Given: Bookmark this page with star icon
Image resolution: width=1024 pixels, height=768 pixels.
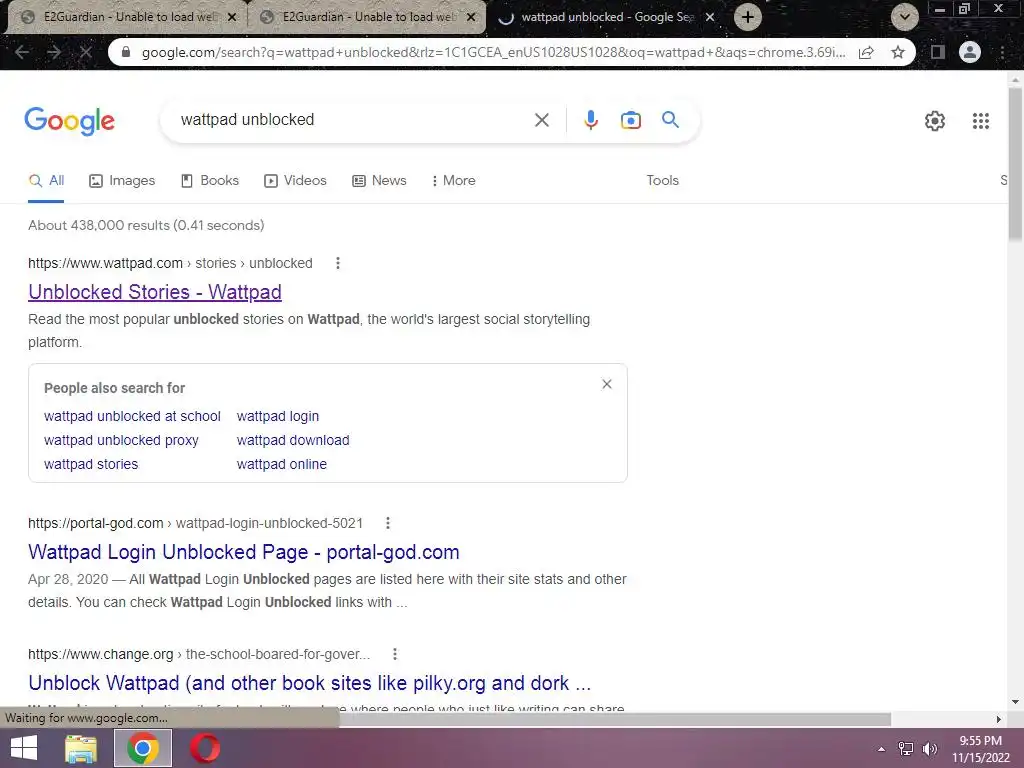Looking at the screenshot, I should click(x=898, y=52).
